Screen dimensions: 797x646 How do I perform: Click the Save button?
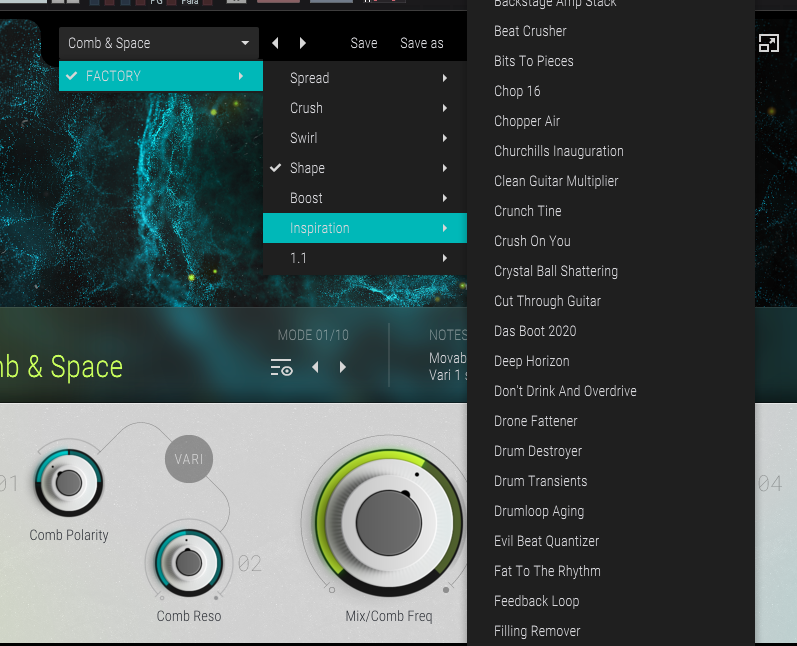point(363,43)
